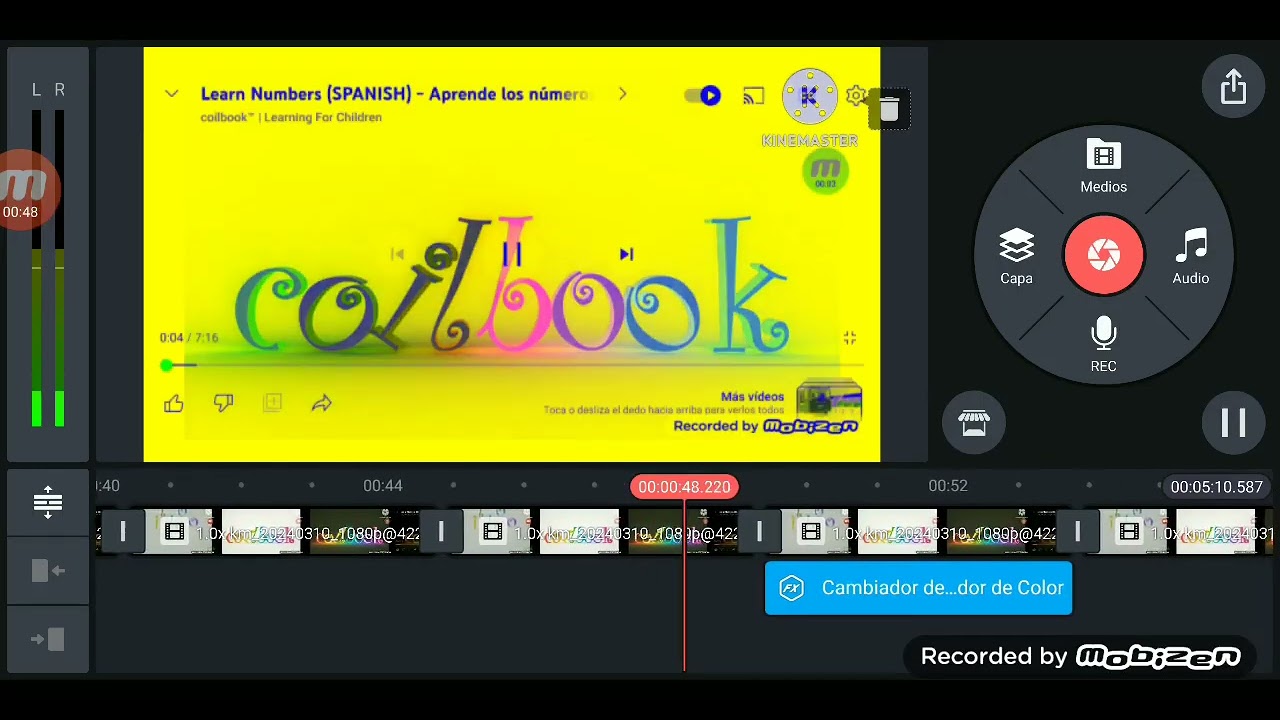Open the Learn Numbers (SPANISH) video title
The image size is (1280, 720).
coord(395,94)
